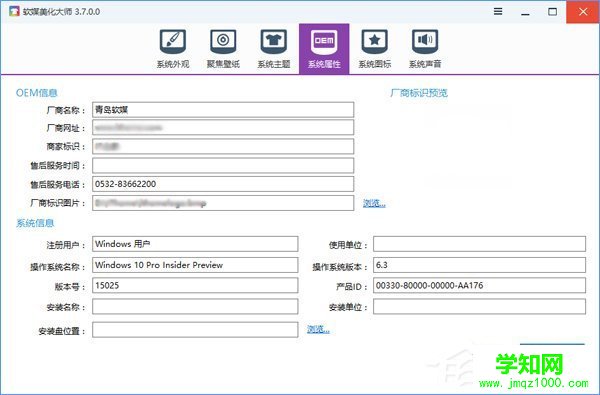This screenshot has width=600, height=395.
Task: Focus the empty 安装名称 field
Action: point(195,307)
